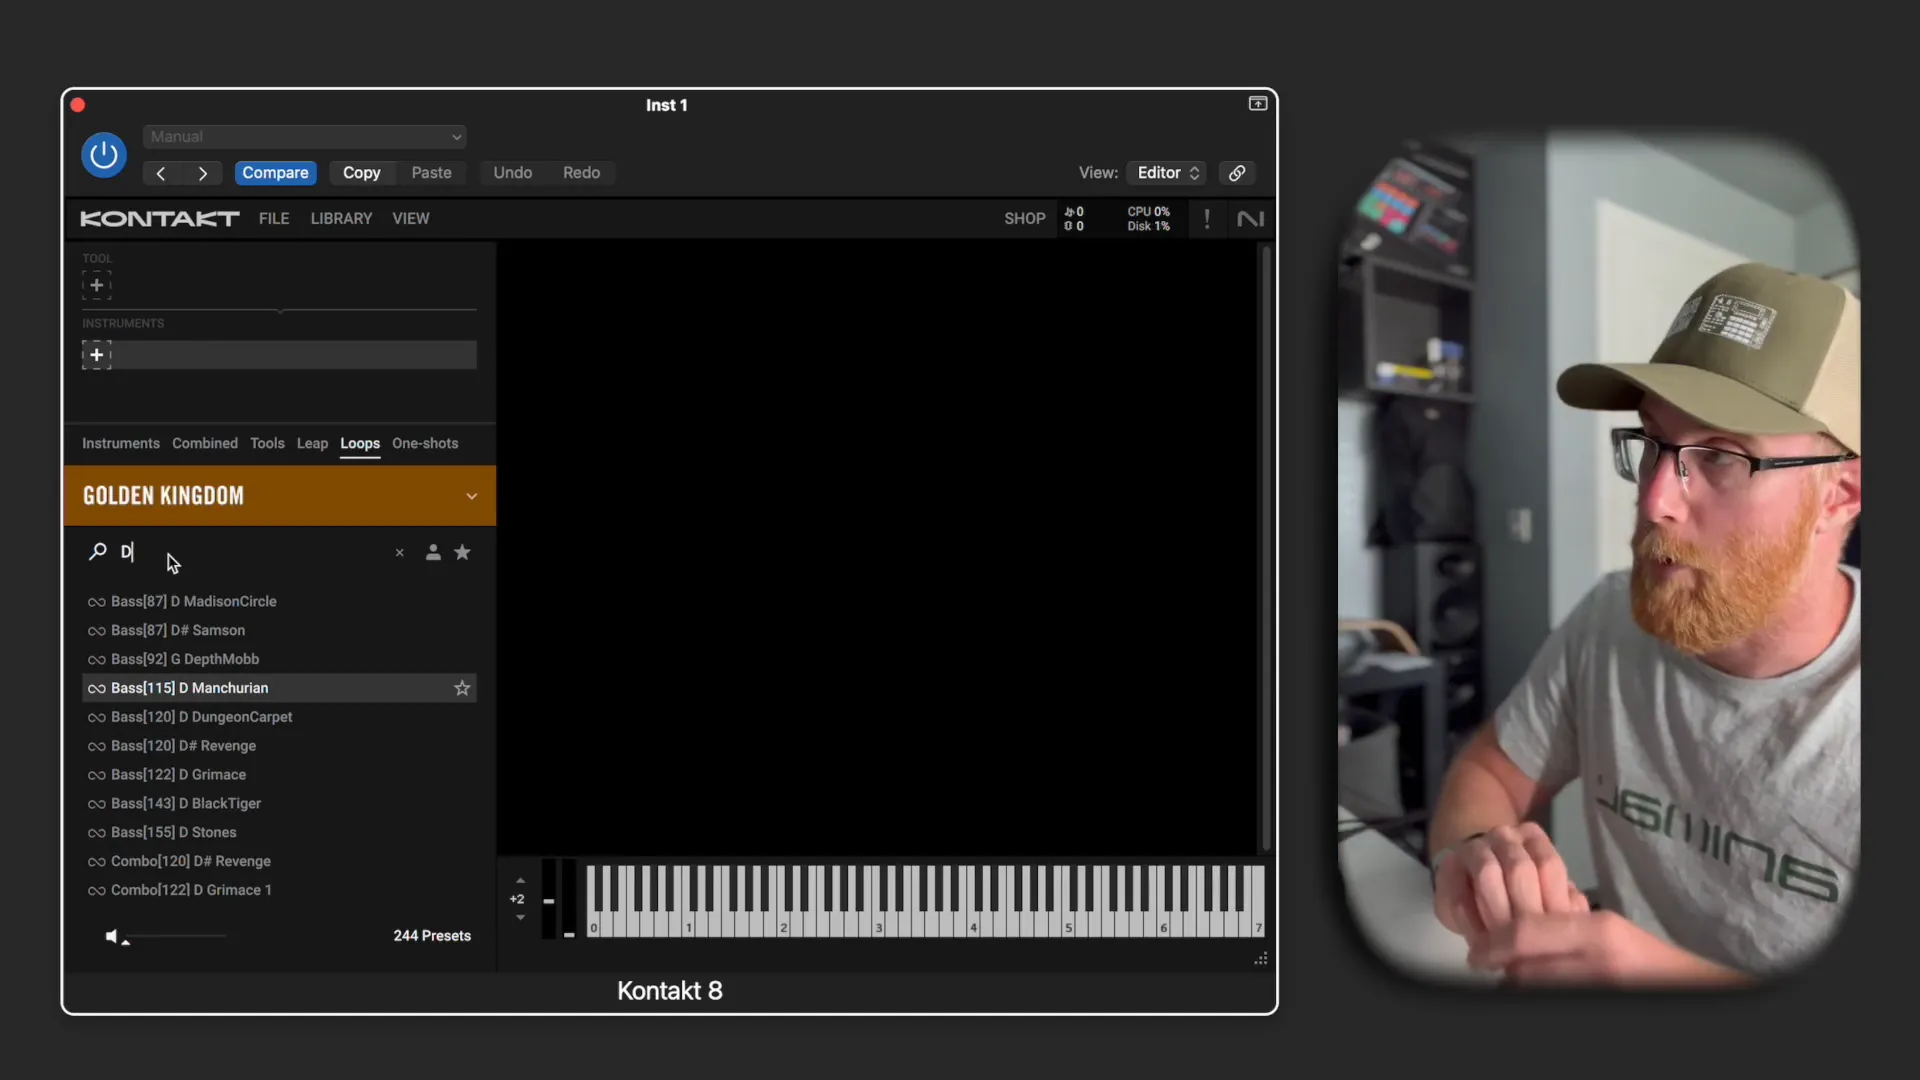
Task: Click the pitch bend wheel strip
Action: click(549, 899)
